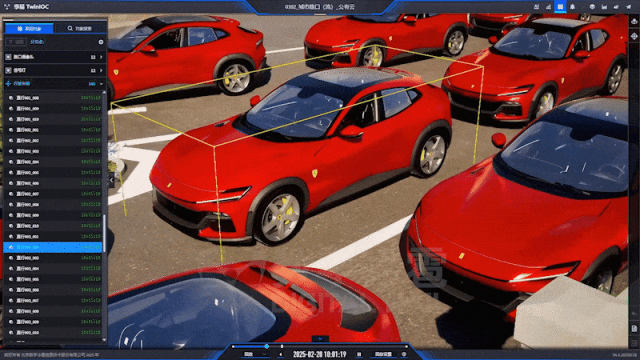Click the filter button below the tabs
Viewport: 640px width, 360px height.
click(x=16, y=42)
